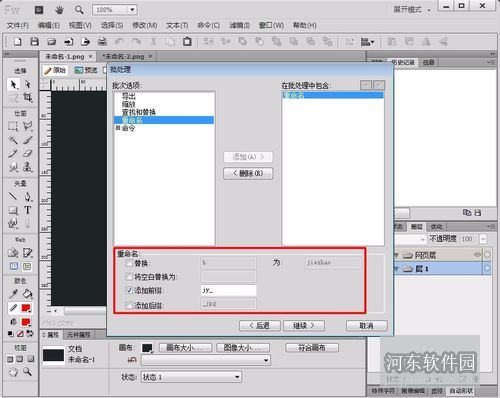This screenshot has height=398, width=500.
Task: Swap stroke and fill colors
Action: click(30, 333)
